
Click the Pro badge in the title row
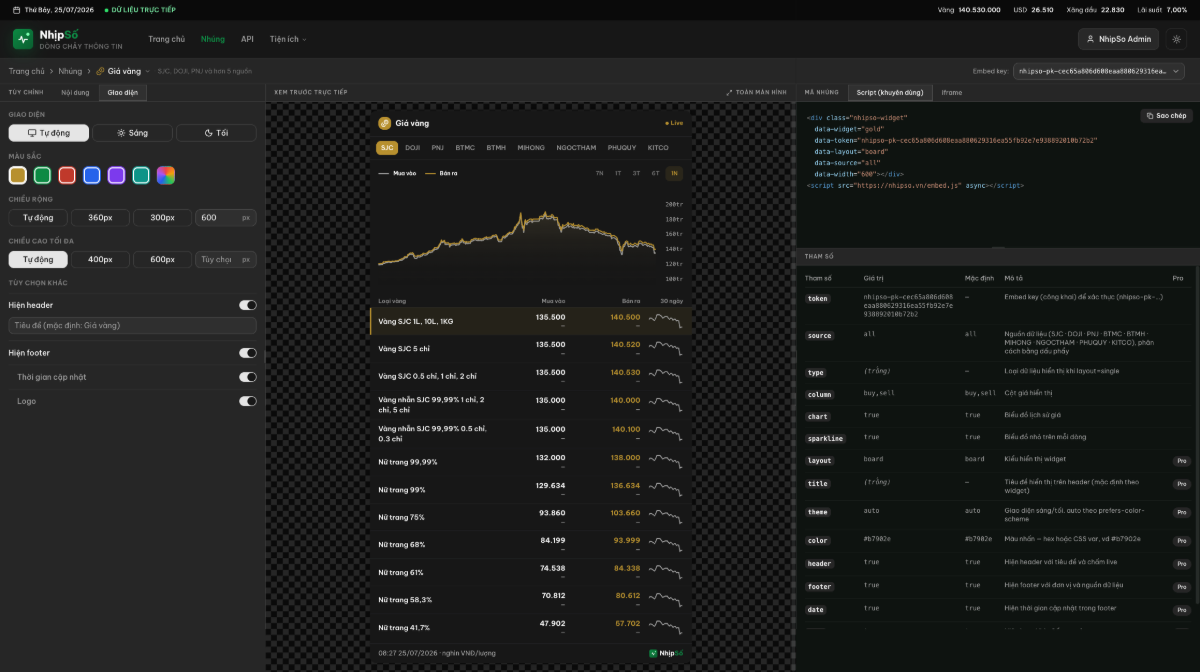pos(1181,485)
